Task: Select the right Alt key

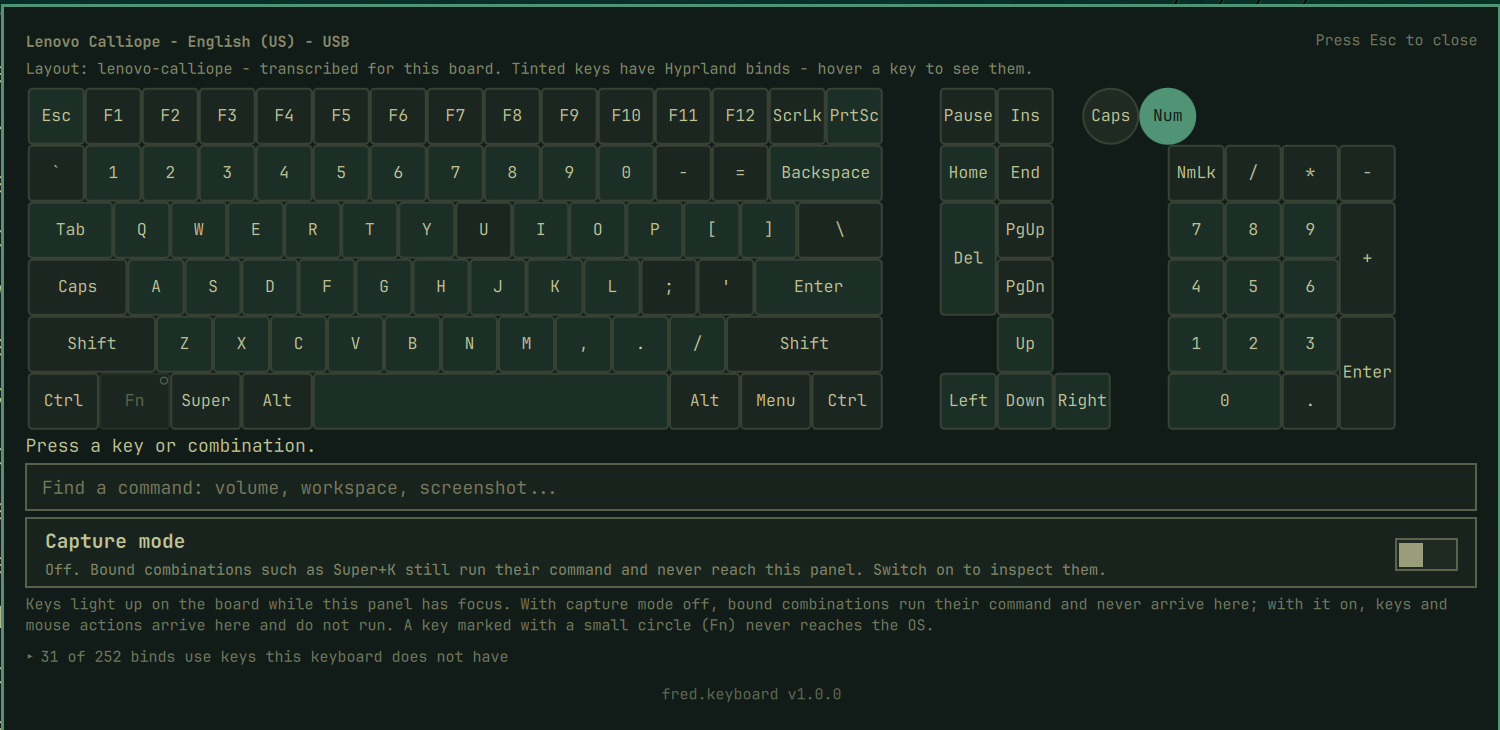Action: tap(705, 401)
